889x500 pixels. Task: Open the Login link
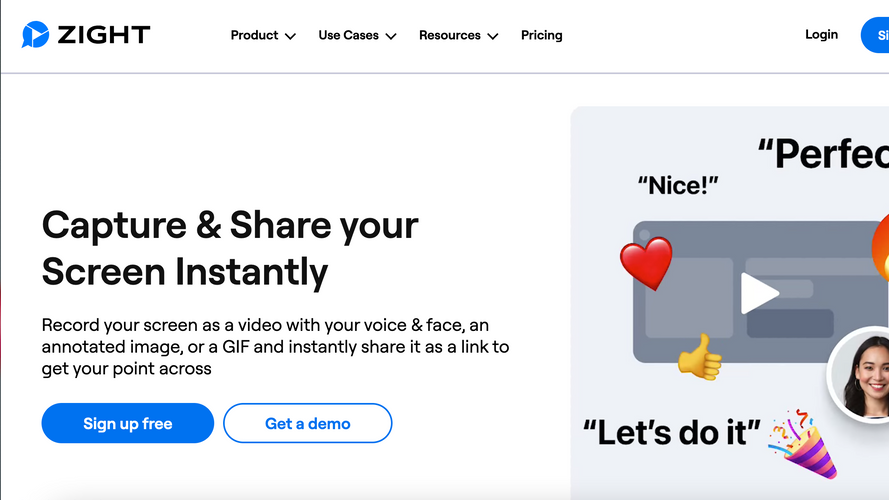pos(821,35)
